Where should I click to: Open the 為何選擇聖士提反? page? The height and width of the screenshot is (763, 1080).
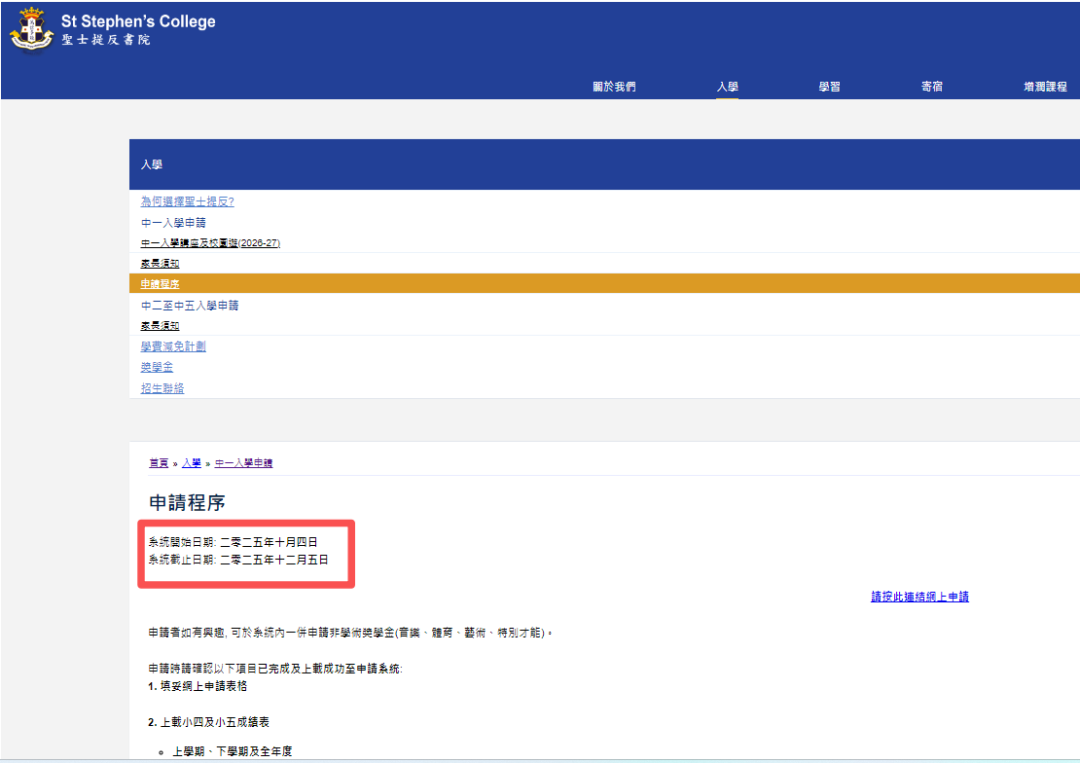tap(187, 201)
